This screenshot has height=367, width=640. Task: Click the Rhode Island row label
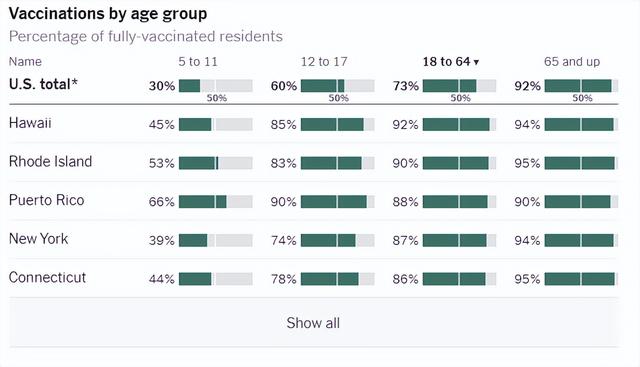point(50,162)
